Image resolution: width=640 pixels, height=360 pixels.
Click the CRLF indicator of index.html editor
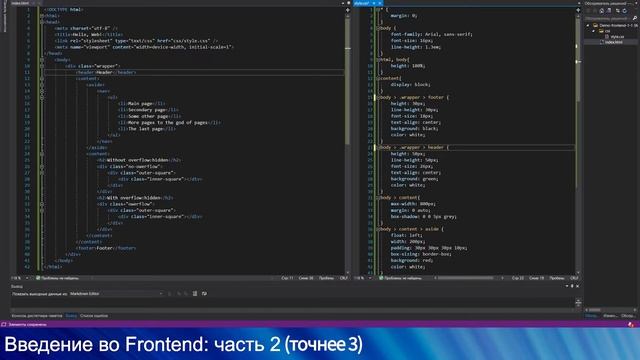click(344, 278)
